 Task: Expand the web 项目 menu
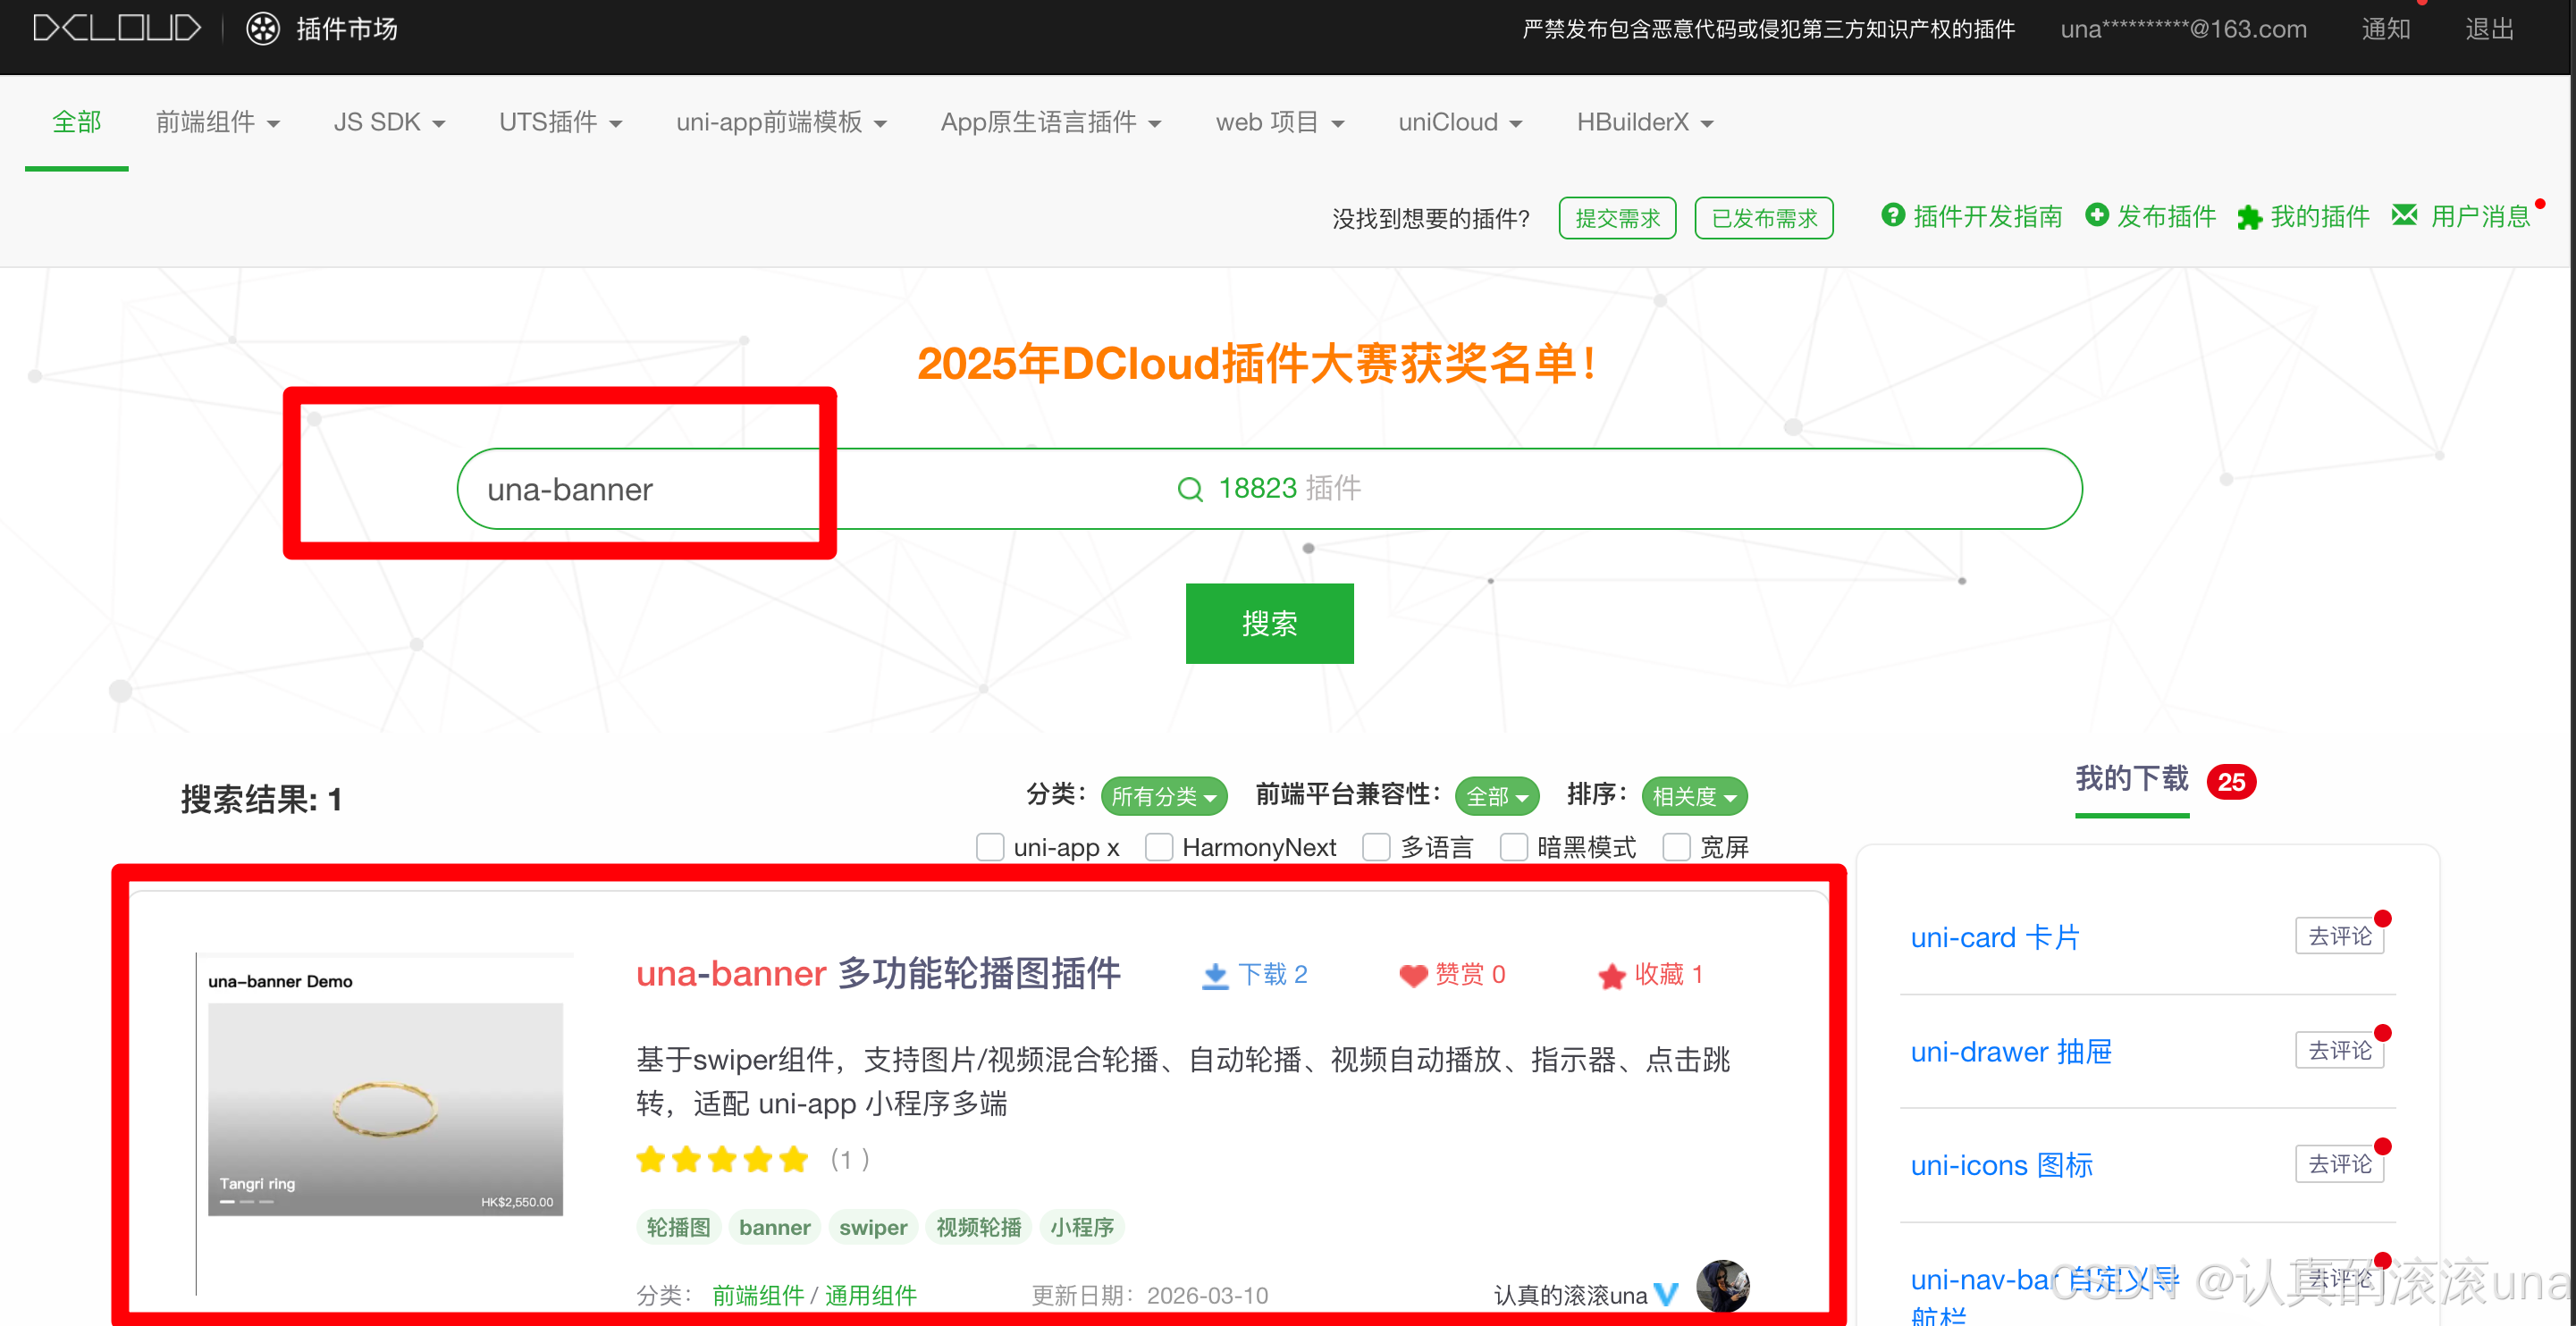[x=1279, y=122]
